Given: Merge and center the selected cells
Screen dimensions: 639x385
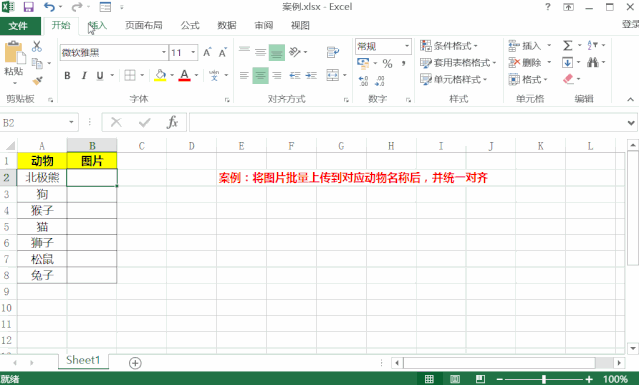Looking at the screenshot, I should [x=333, y=75].
